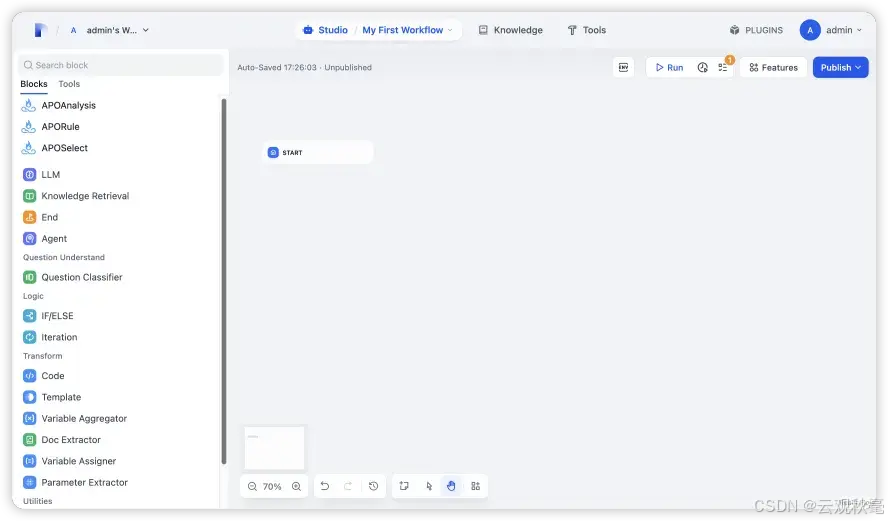The width and height of the screenshot is (888, 521).
Task: Open the Features panel
Action: (773, 67)
